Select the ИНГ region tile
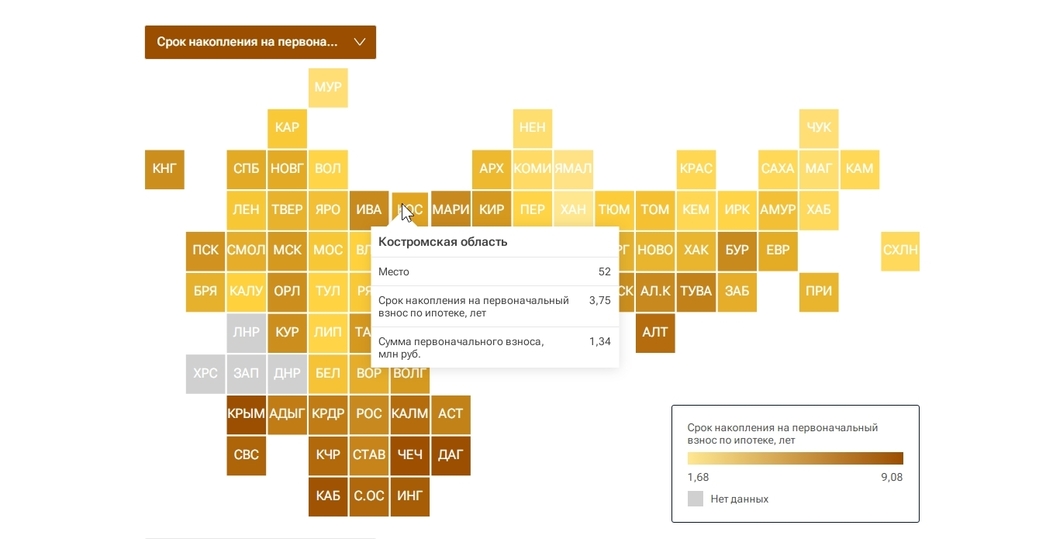This screenshot has width=1046, height=539. [x=410, y=496]
